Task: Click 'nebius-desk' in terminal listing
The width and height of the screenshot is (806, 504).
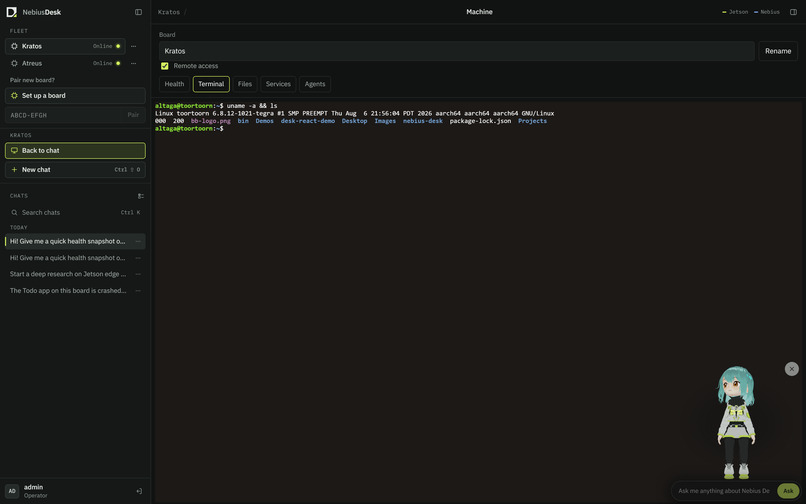Action: 423,121
